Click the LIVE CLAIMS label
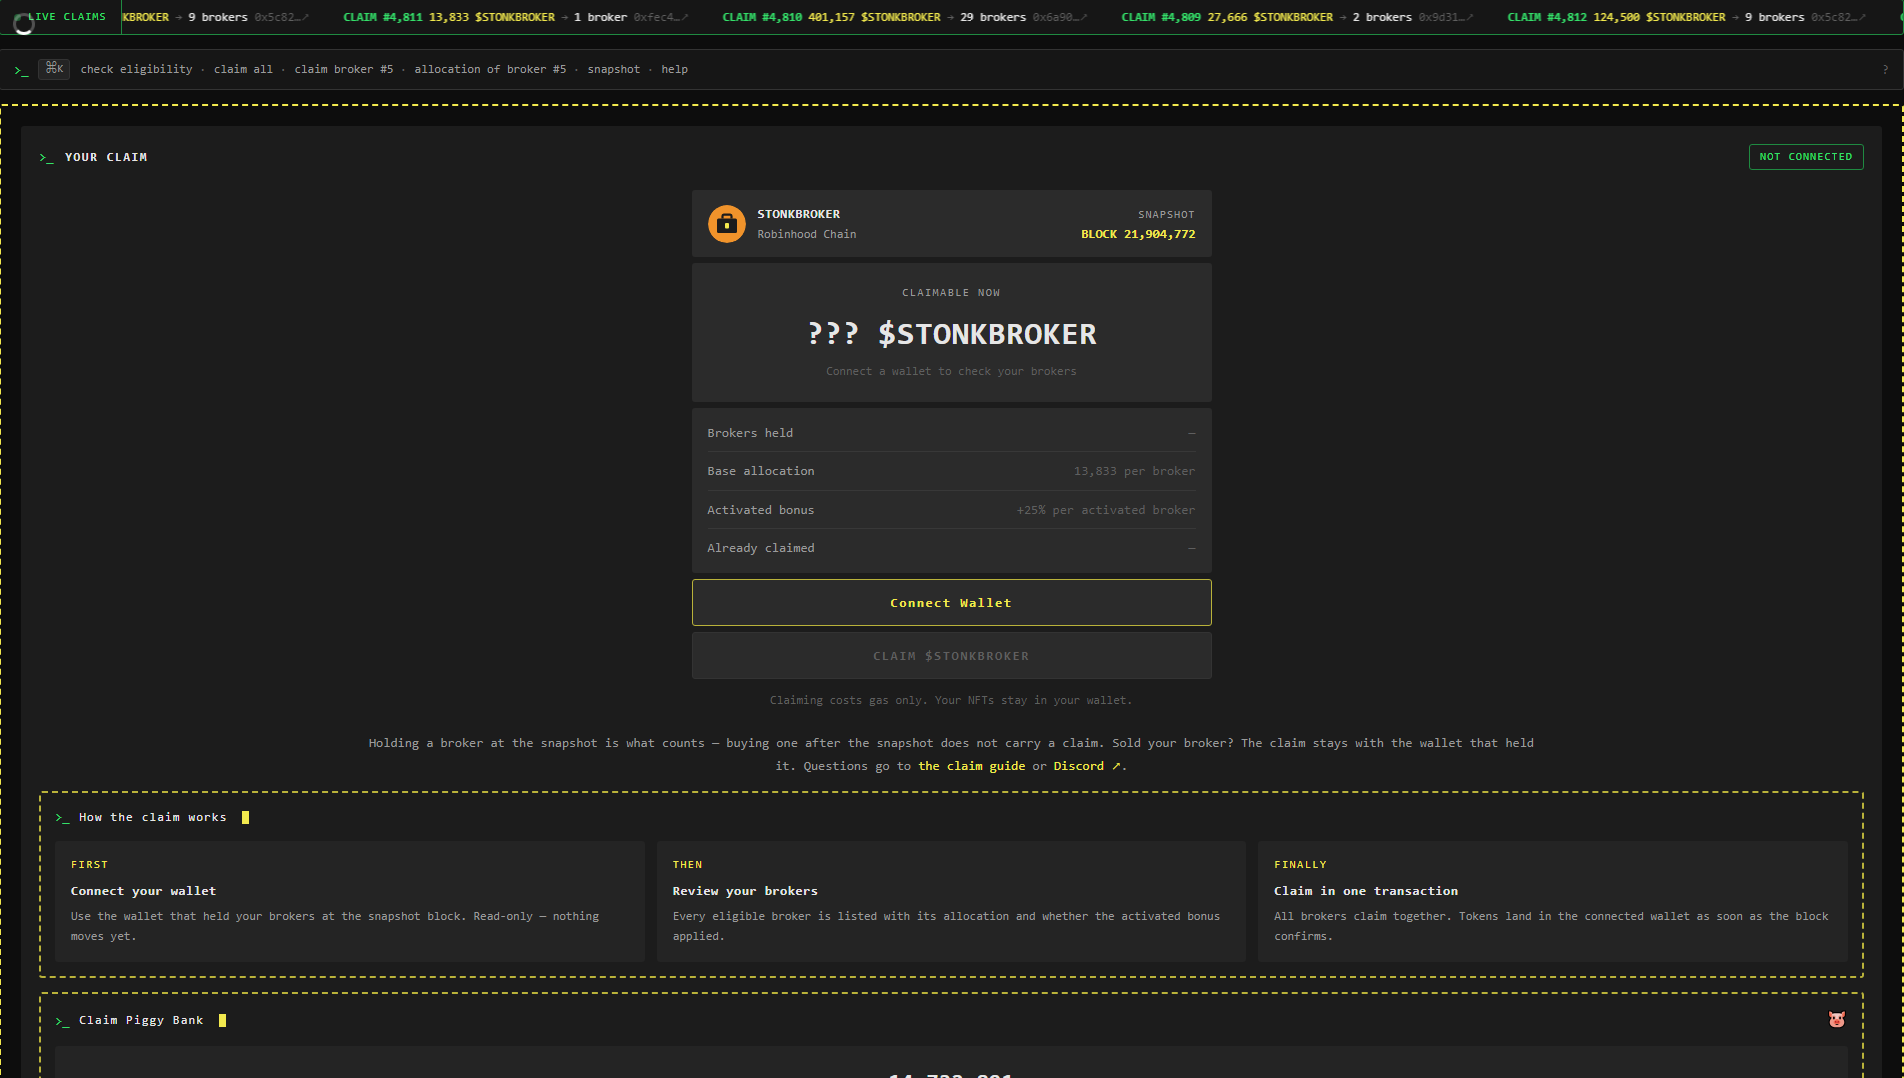The height and width of the screenshot is (1078, 1904). pos(66,17)
